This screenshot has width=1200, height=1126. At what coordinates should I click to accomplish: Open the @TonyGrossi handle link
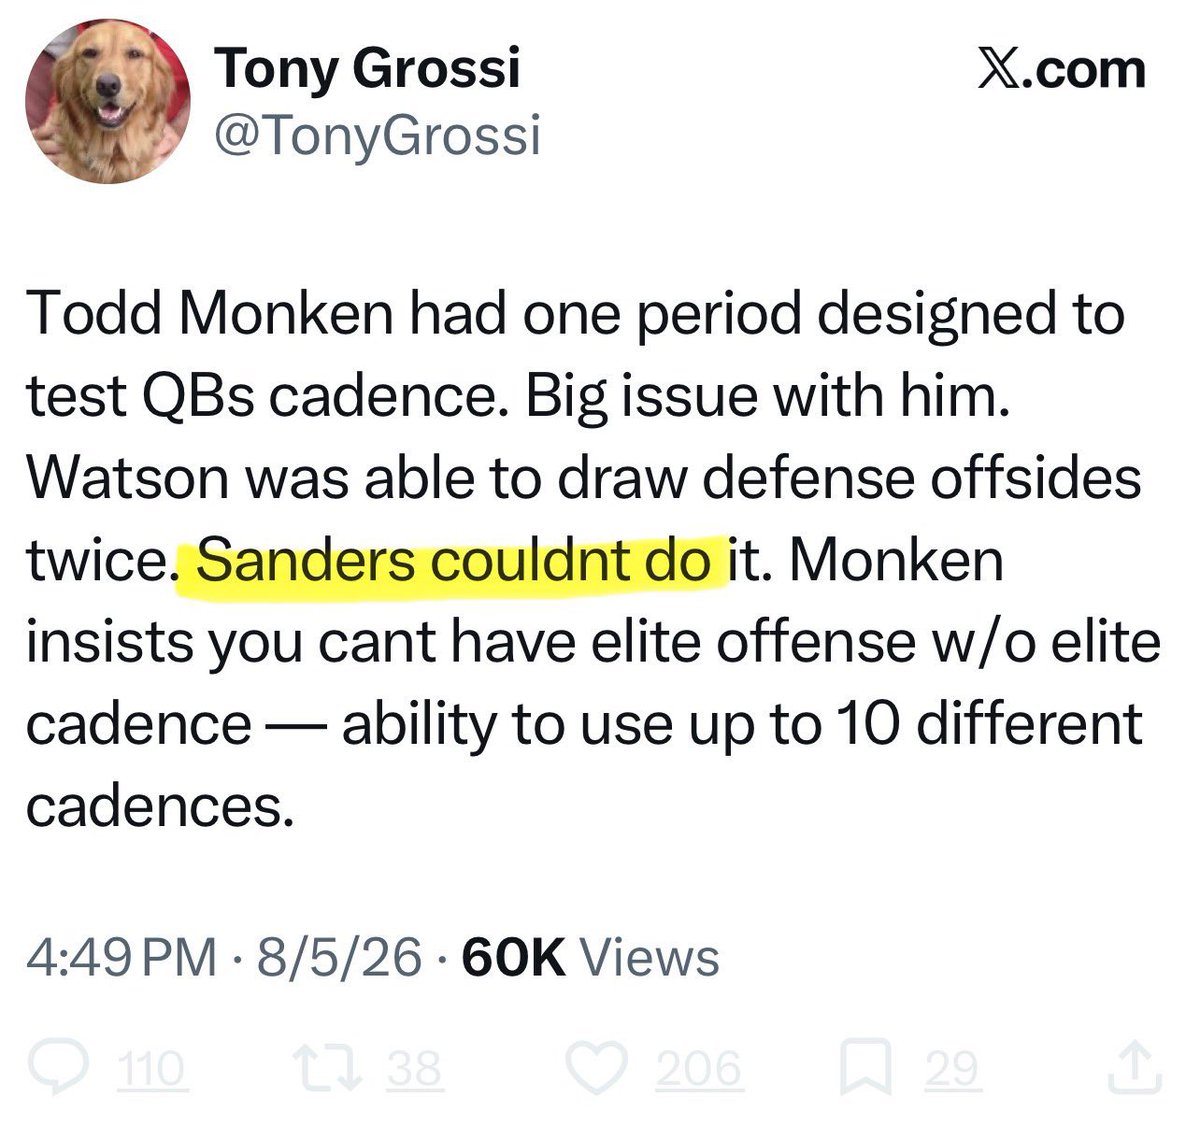point(378,135)
